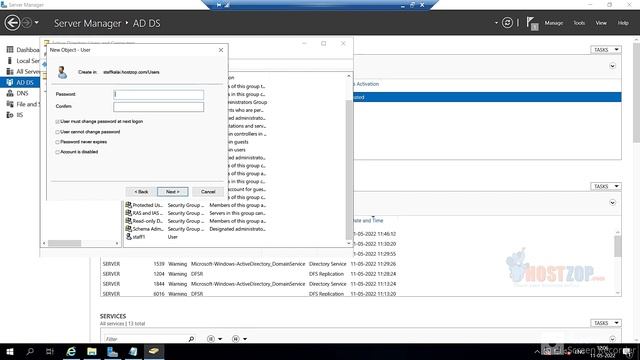This screenshot has height=360, width=640.
Task: Click the Confirm password field
Action: pyautogui.click(x=158, y=107)
